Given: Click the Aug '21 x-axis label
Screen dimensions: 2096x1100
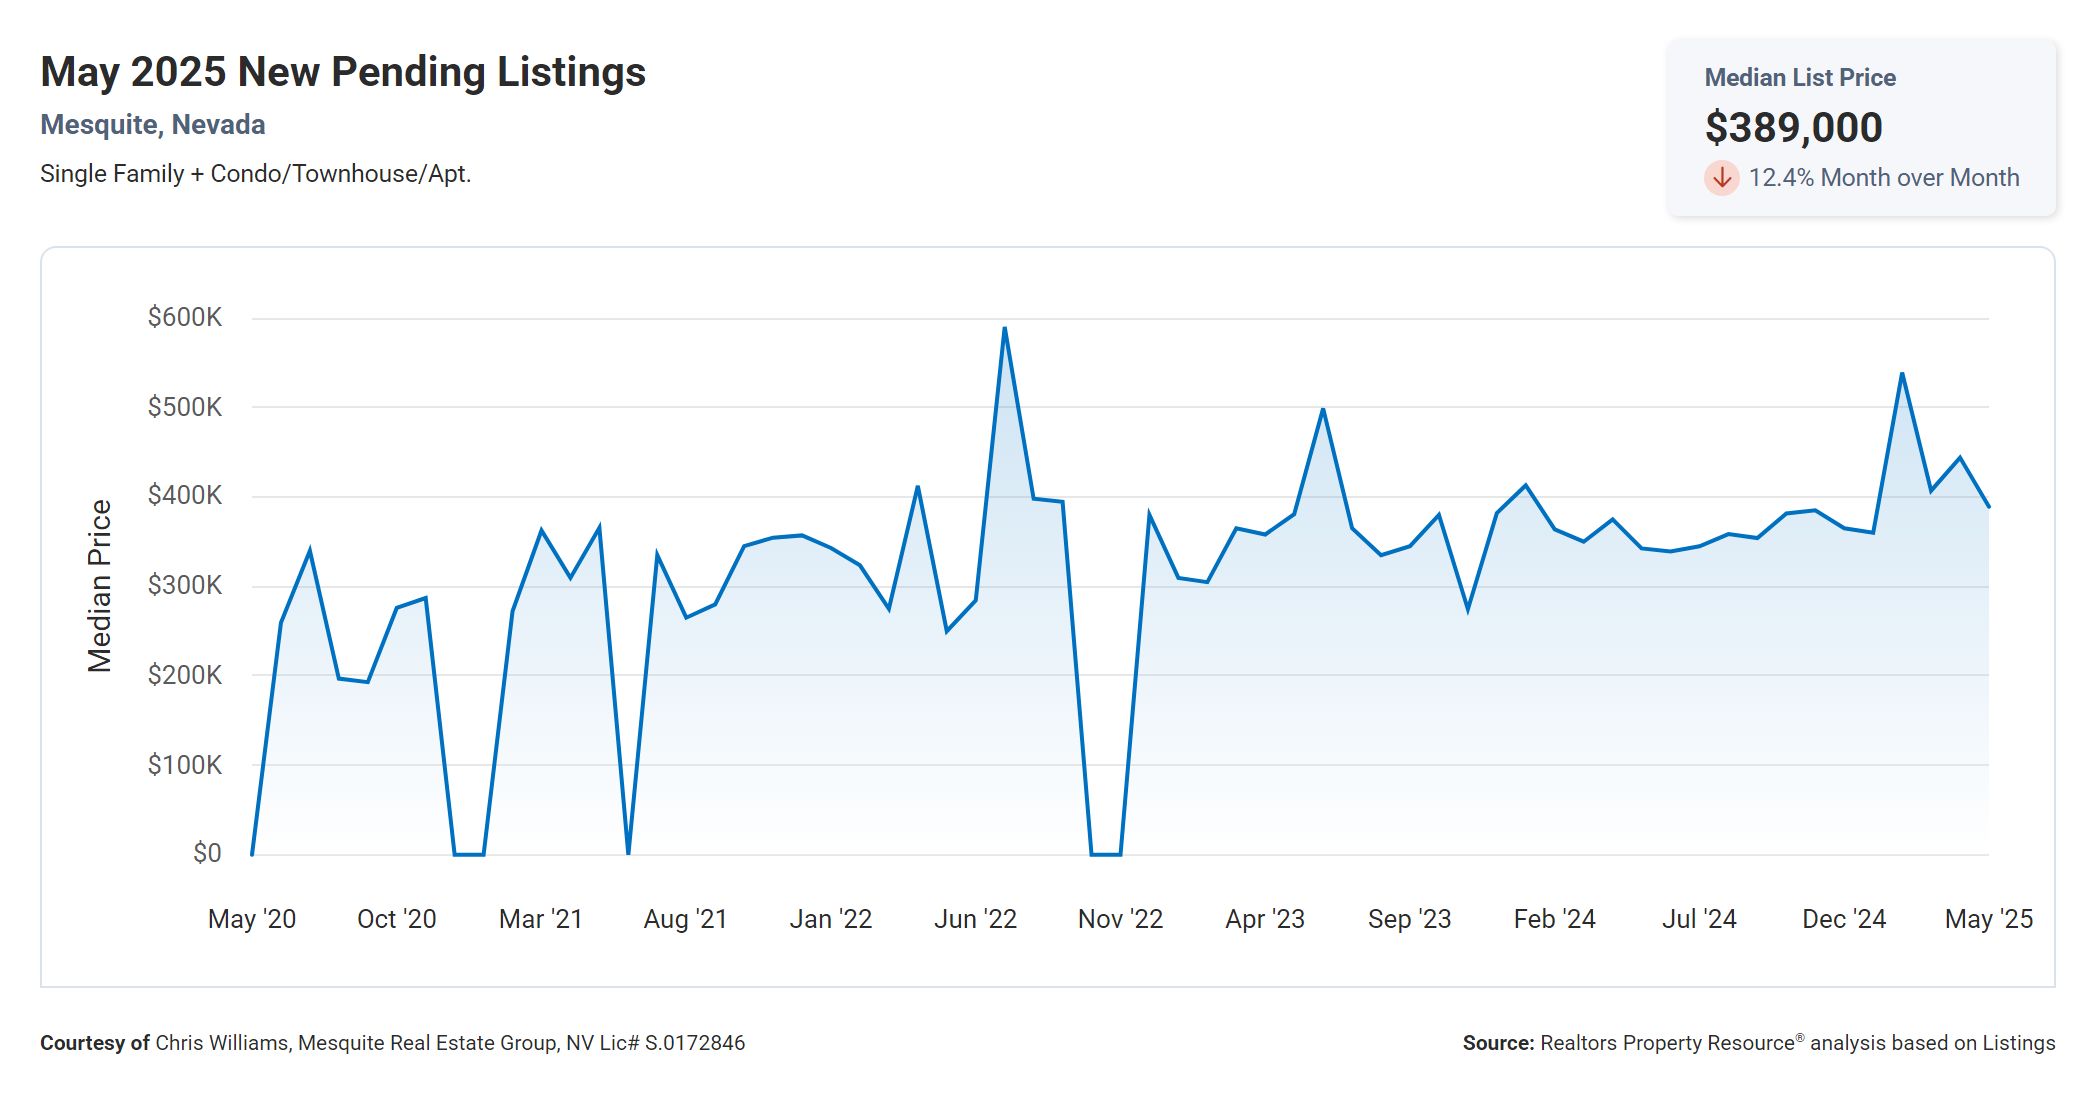Looking at the screenshot, I should coord(686,919).
